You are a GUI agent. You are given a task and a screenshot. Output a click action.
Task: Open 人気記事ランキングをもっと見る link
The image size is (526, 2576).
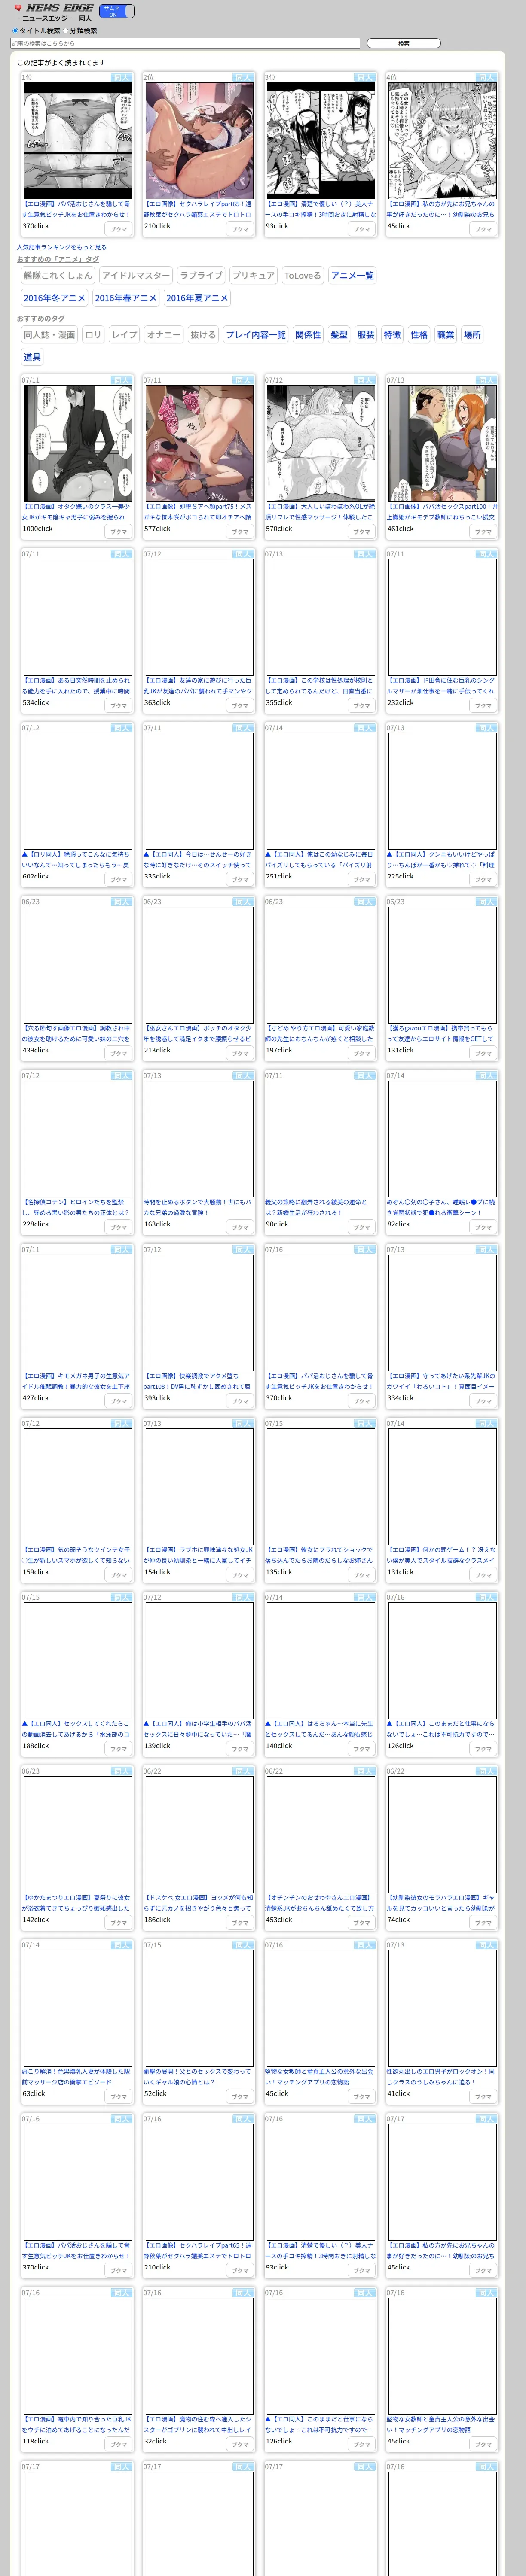tap(61, 247)
